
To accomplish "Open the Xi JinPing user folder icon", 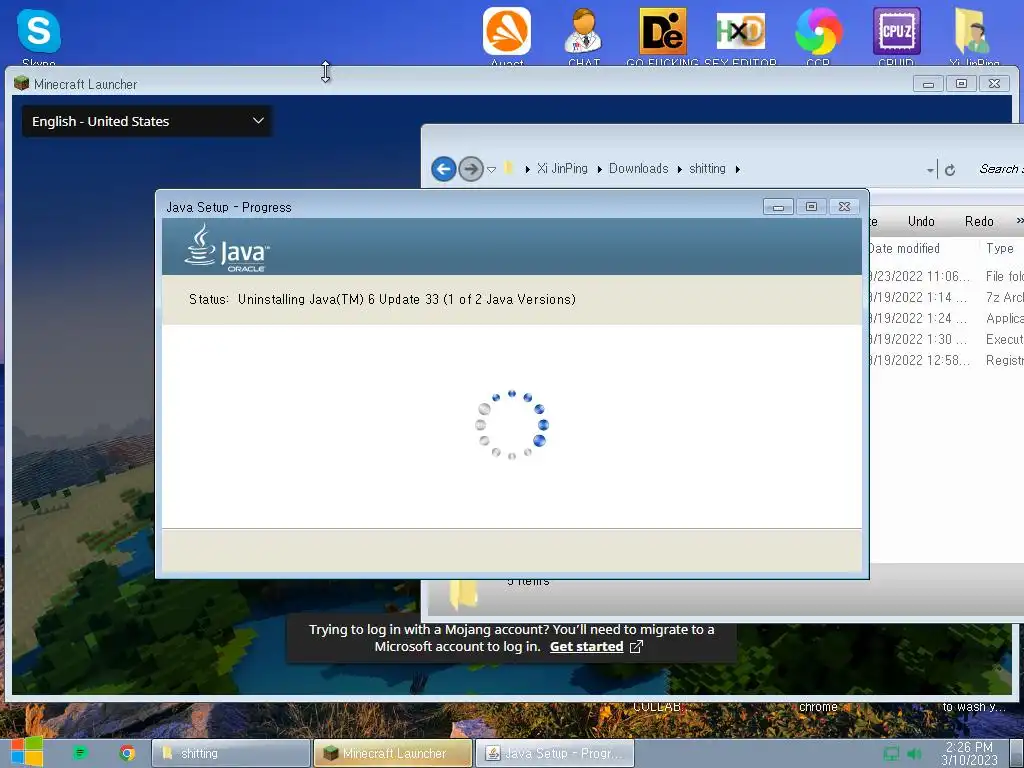I will (972, 31).
